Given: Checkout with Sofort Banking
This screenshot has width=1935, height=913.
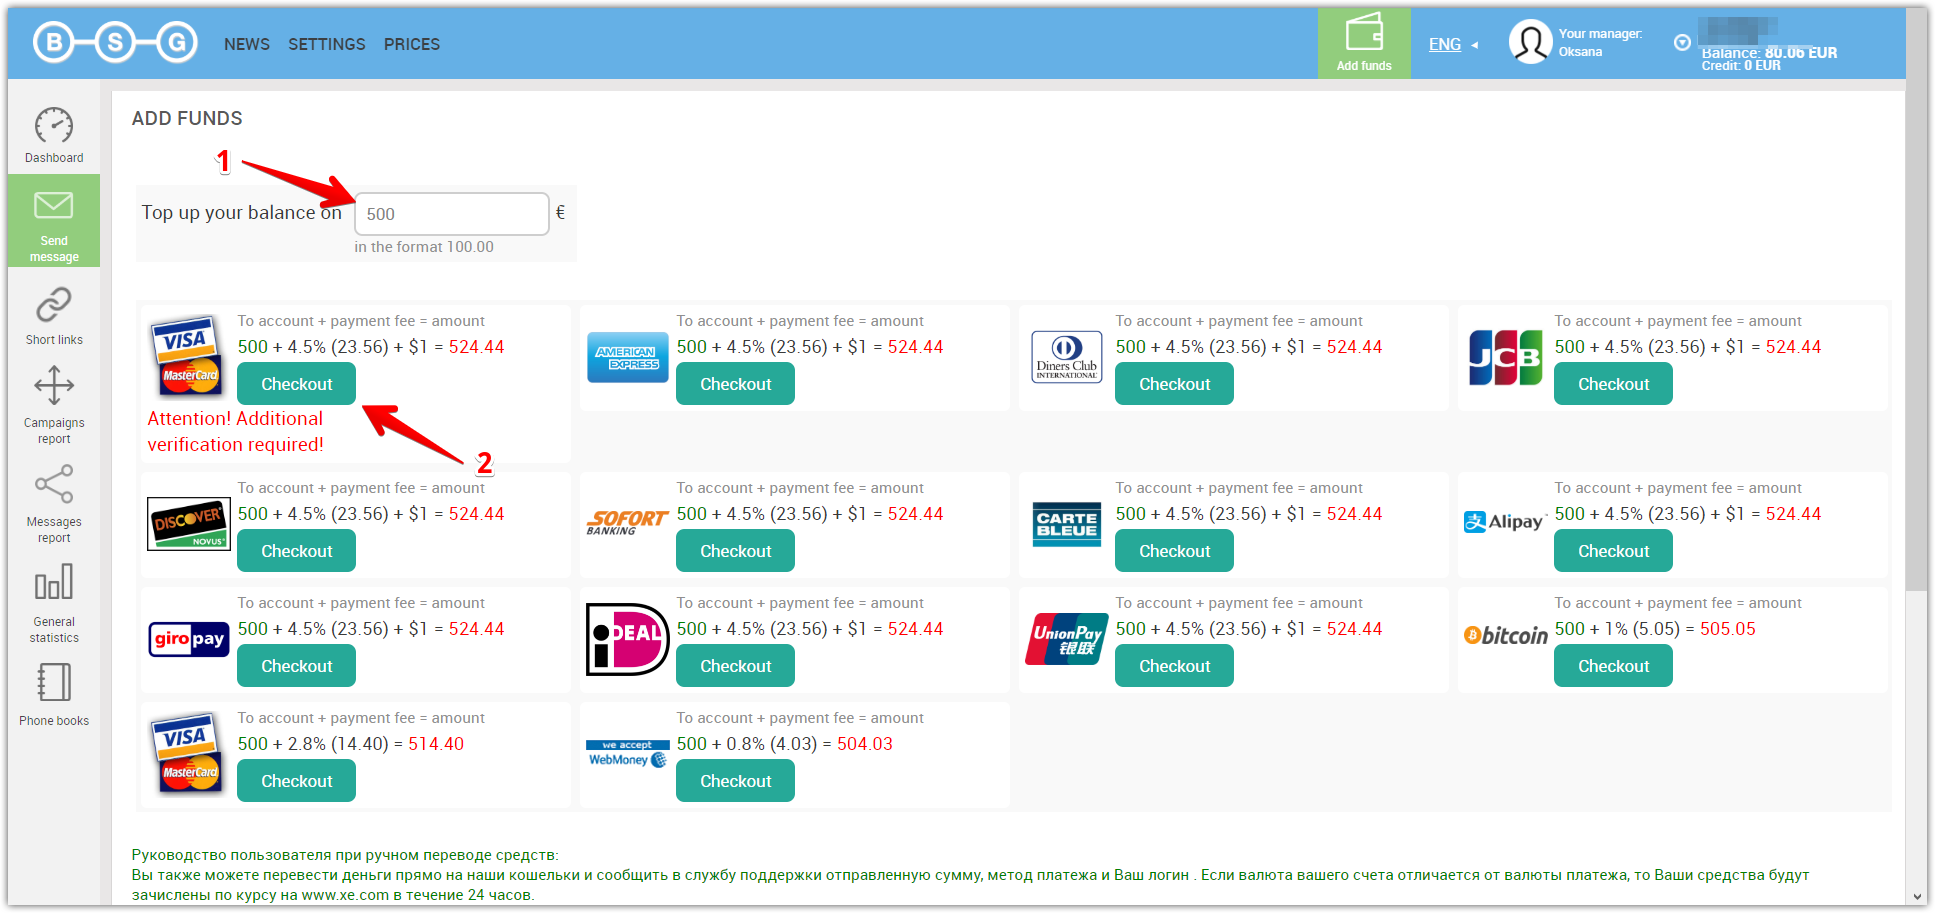Looking at the screenshot, I should [x=735, y=551].
